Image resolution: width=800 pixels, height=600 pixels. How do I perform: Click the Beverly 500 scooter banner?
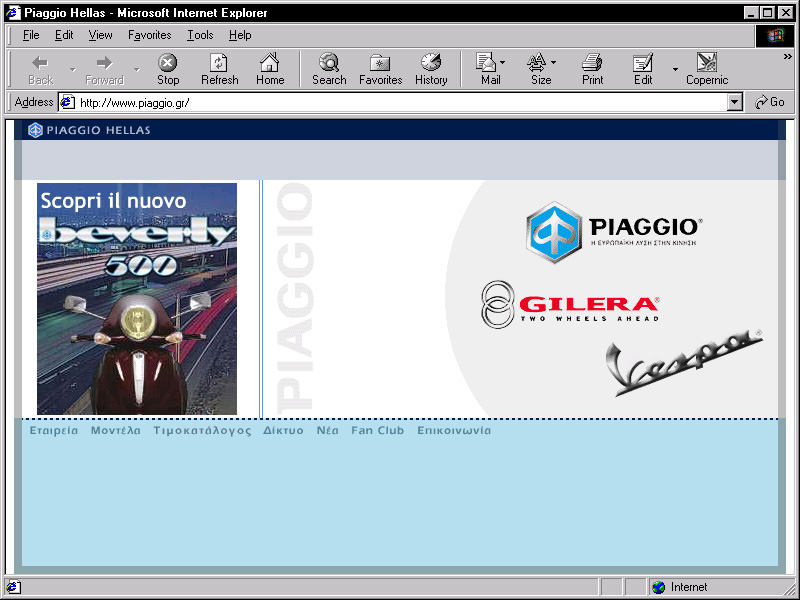(x=137, y=299)
